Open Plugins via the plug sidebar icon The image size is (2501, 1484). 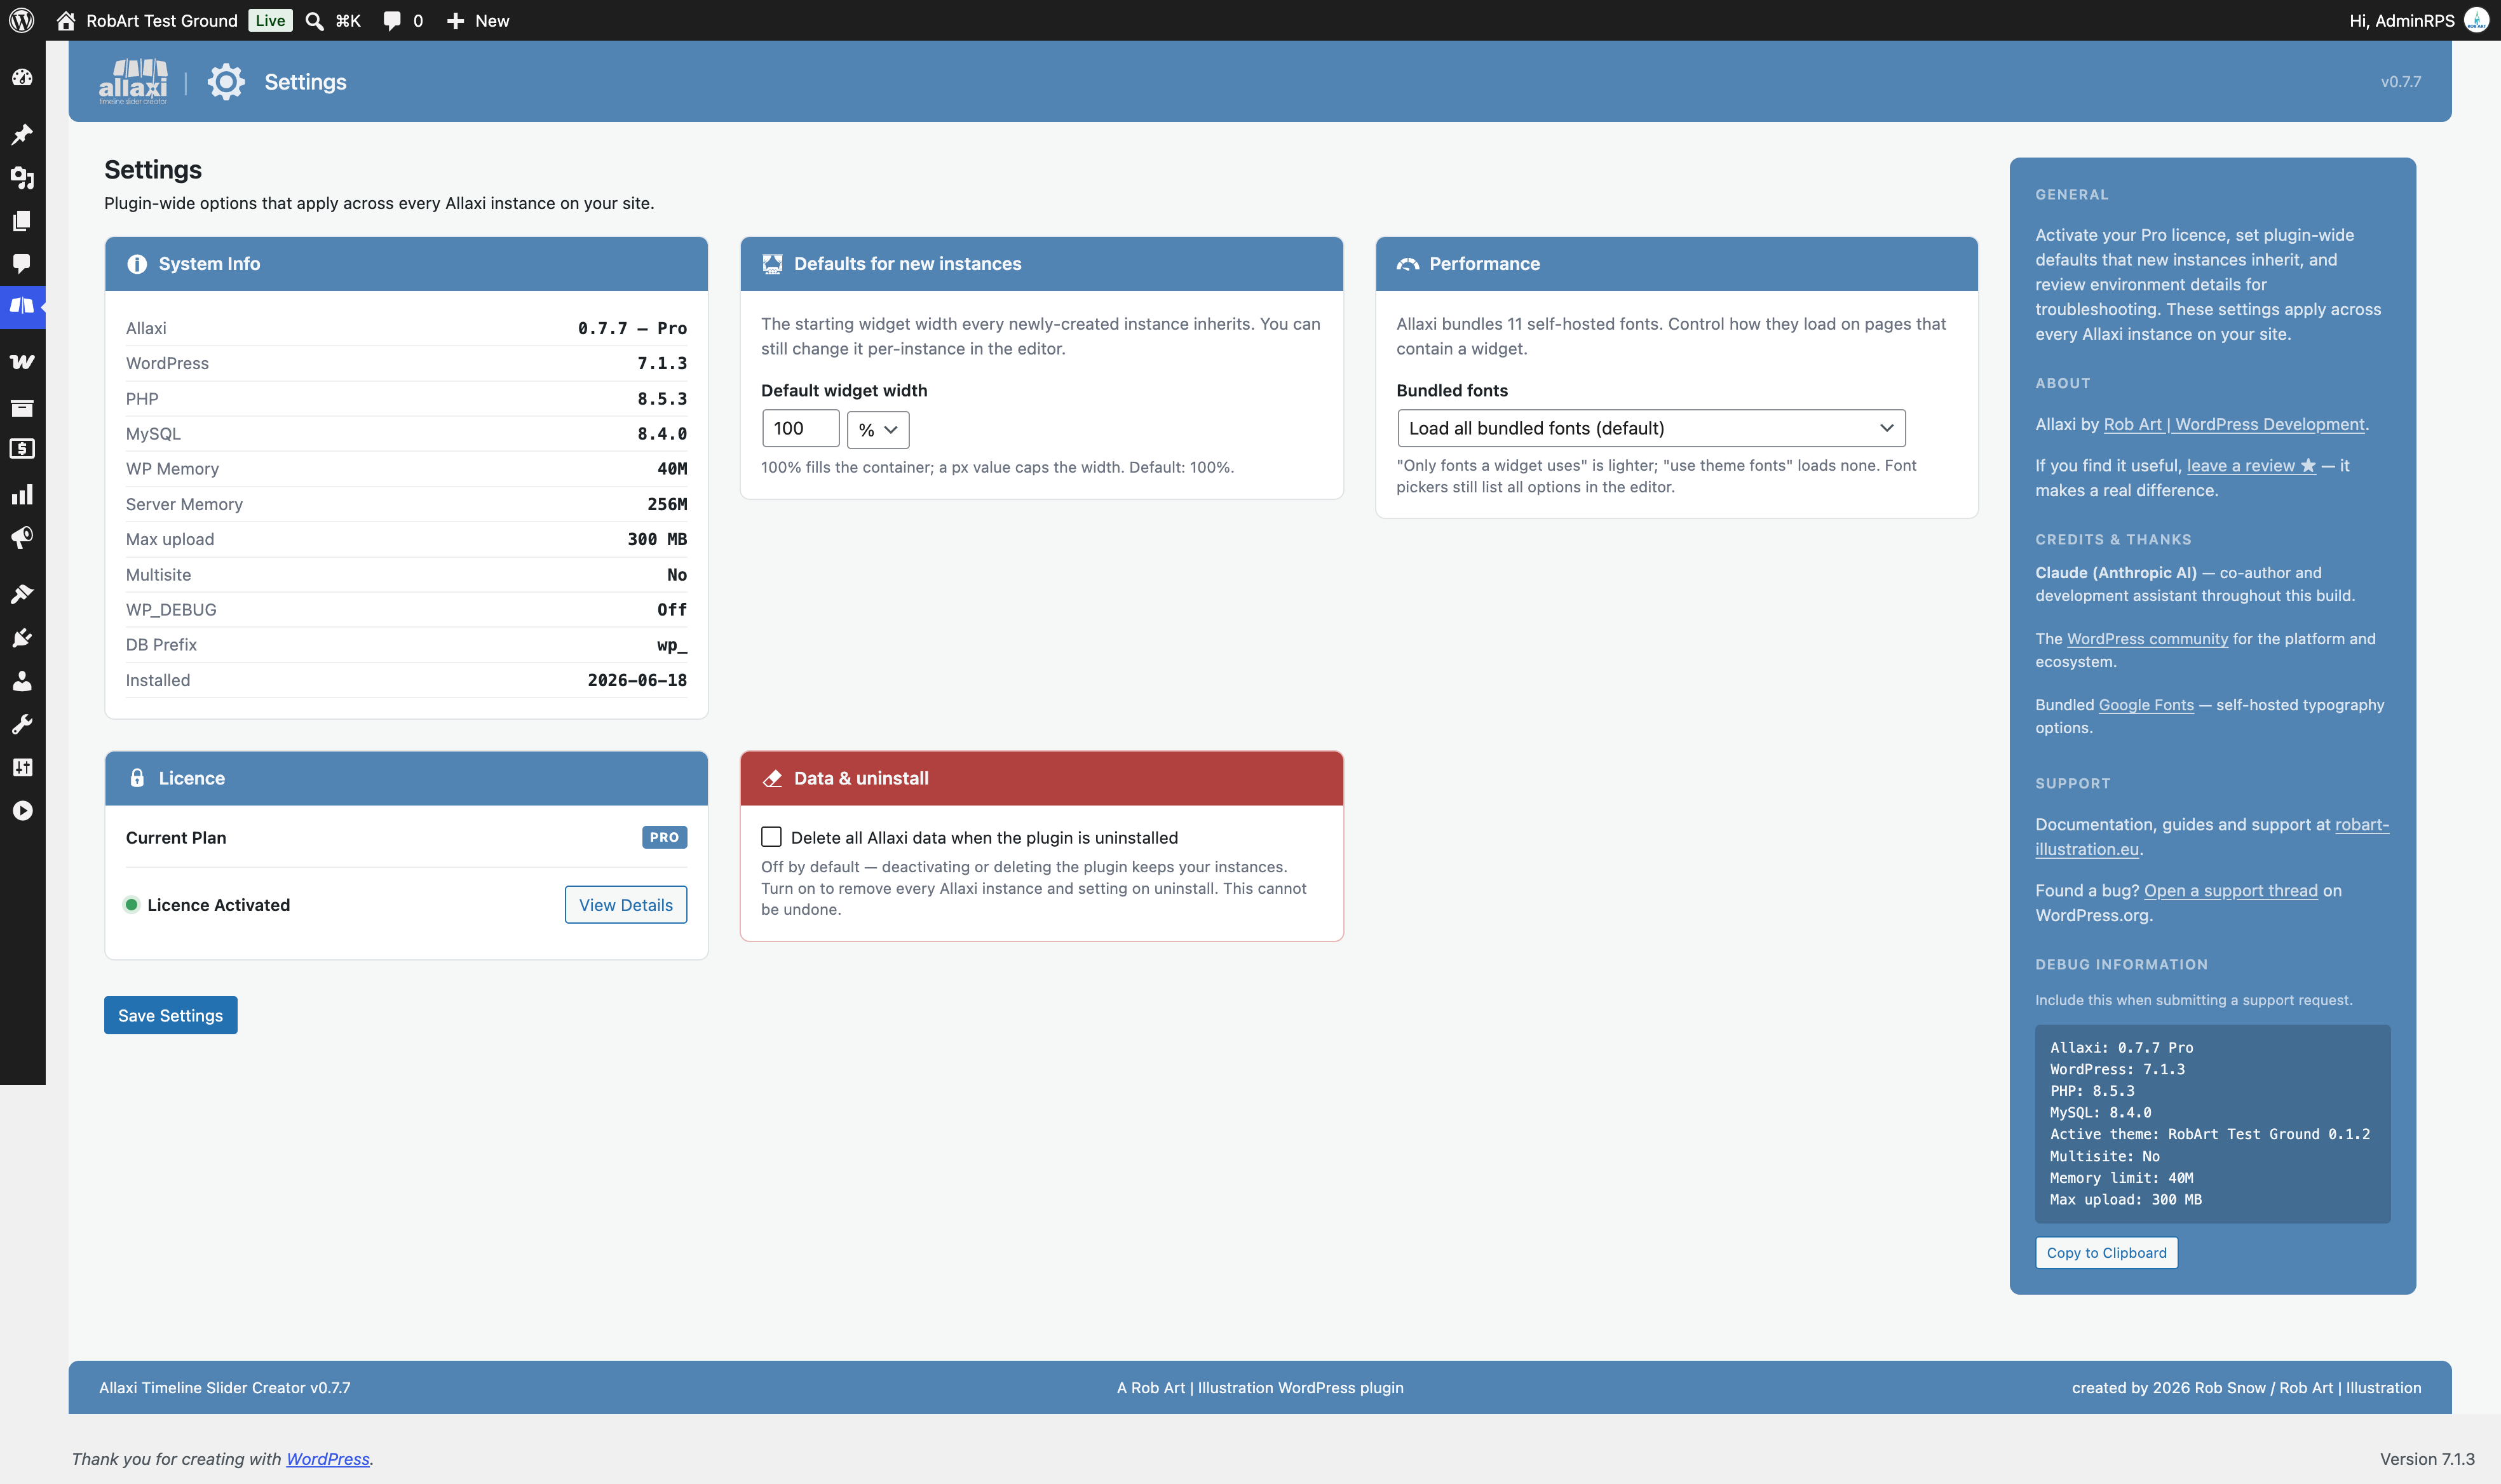[22, 638]
